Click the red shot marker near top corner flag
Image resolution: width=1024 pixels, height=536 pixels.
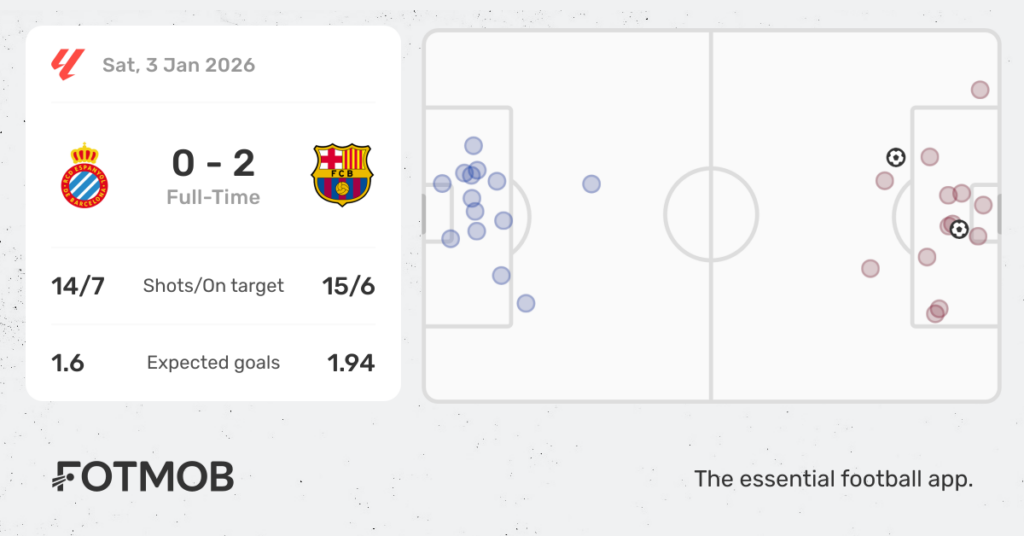[x=980, y=89]
